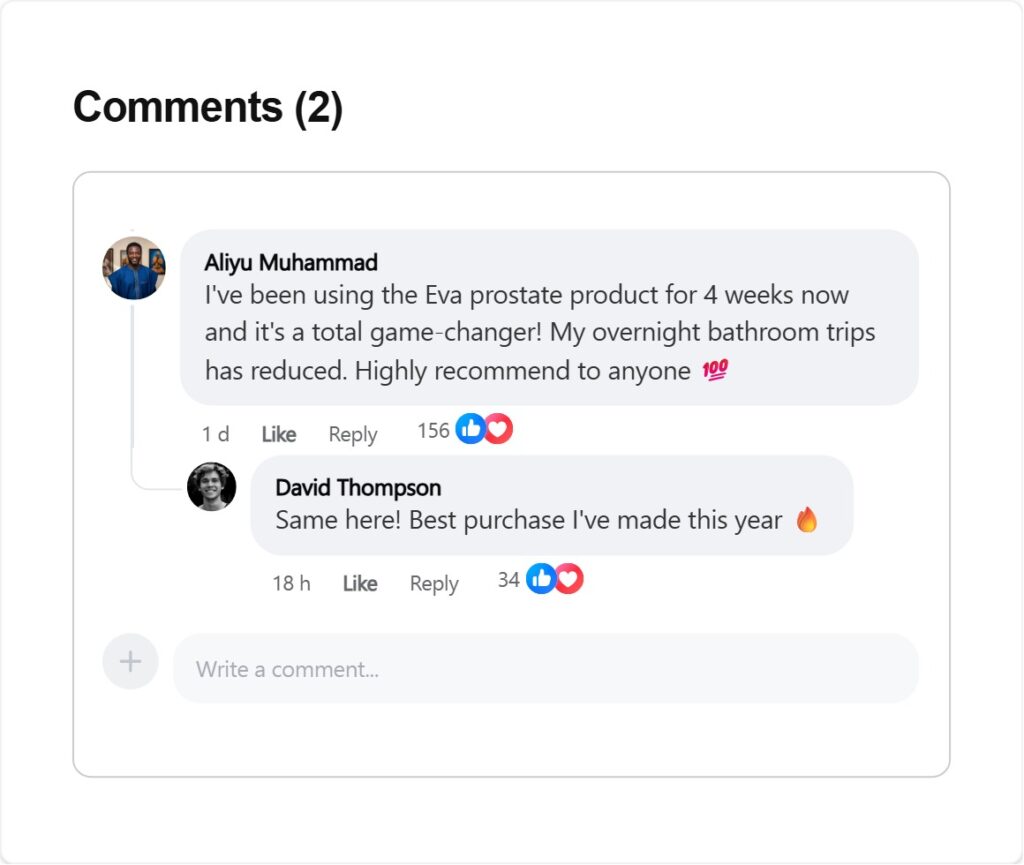
Task: Visit David Thompson's profile via name
Action: 358,488
